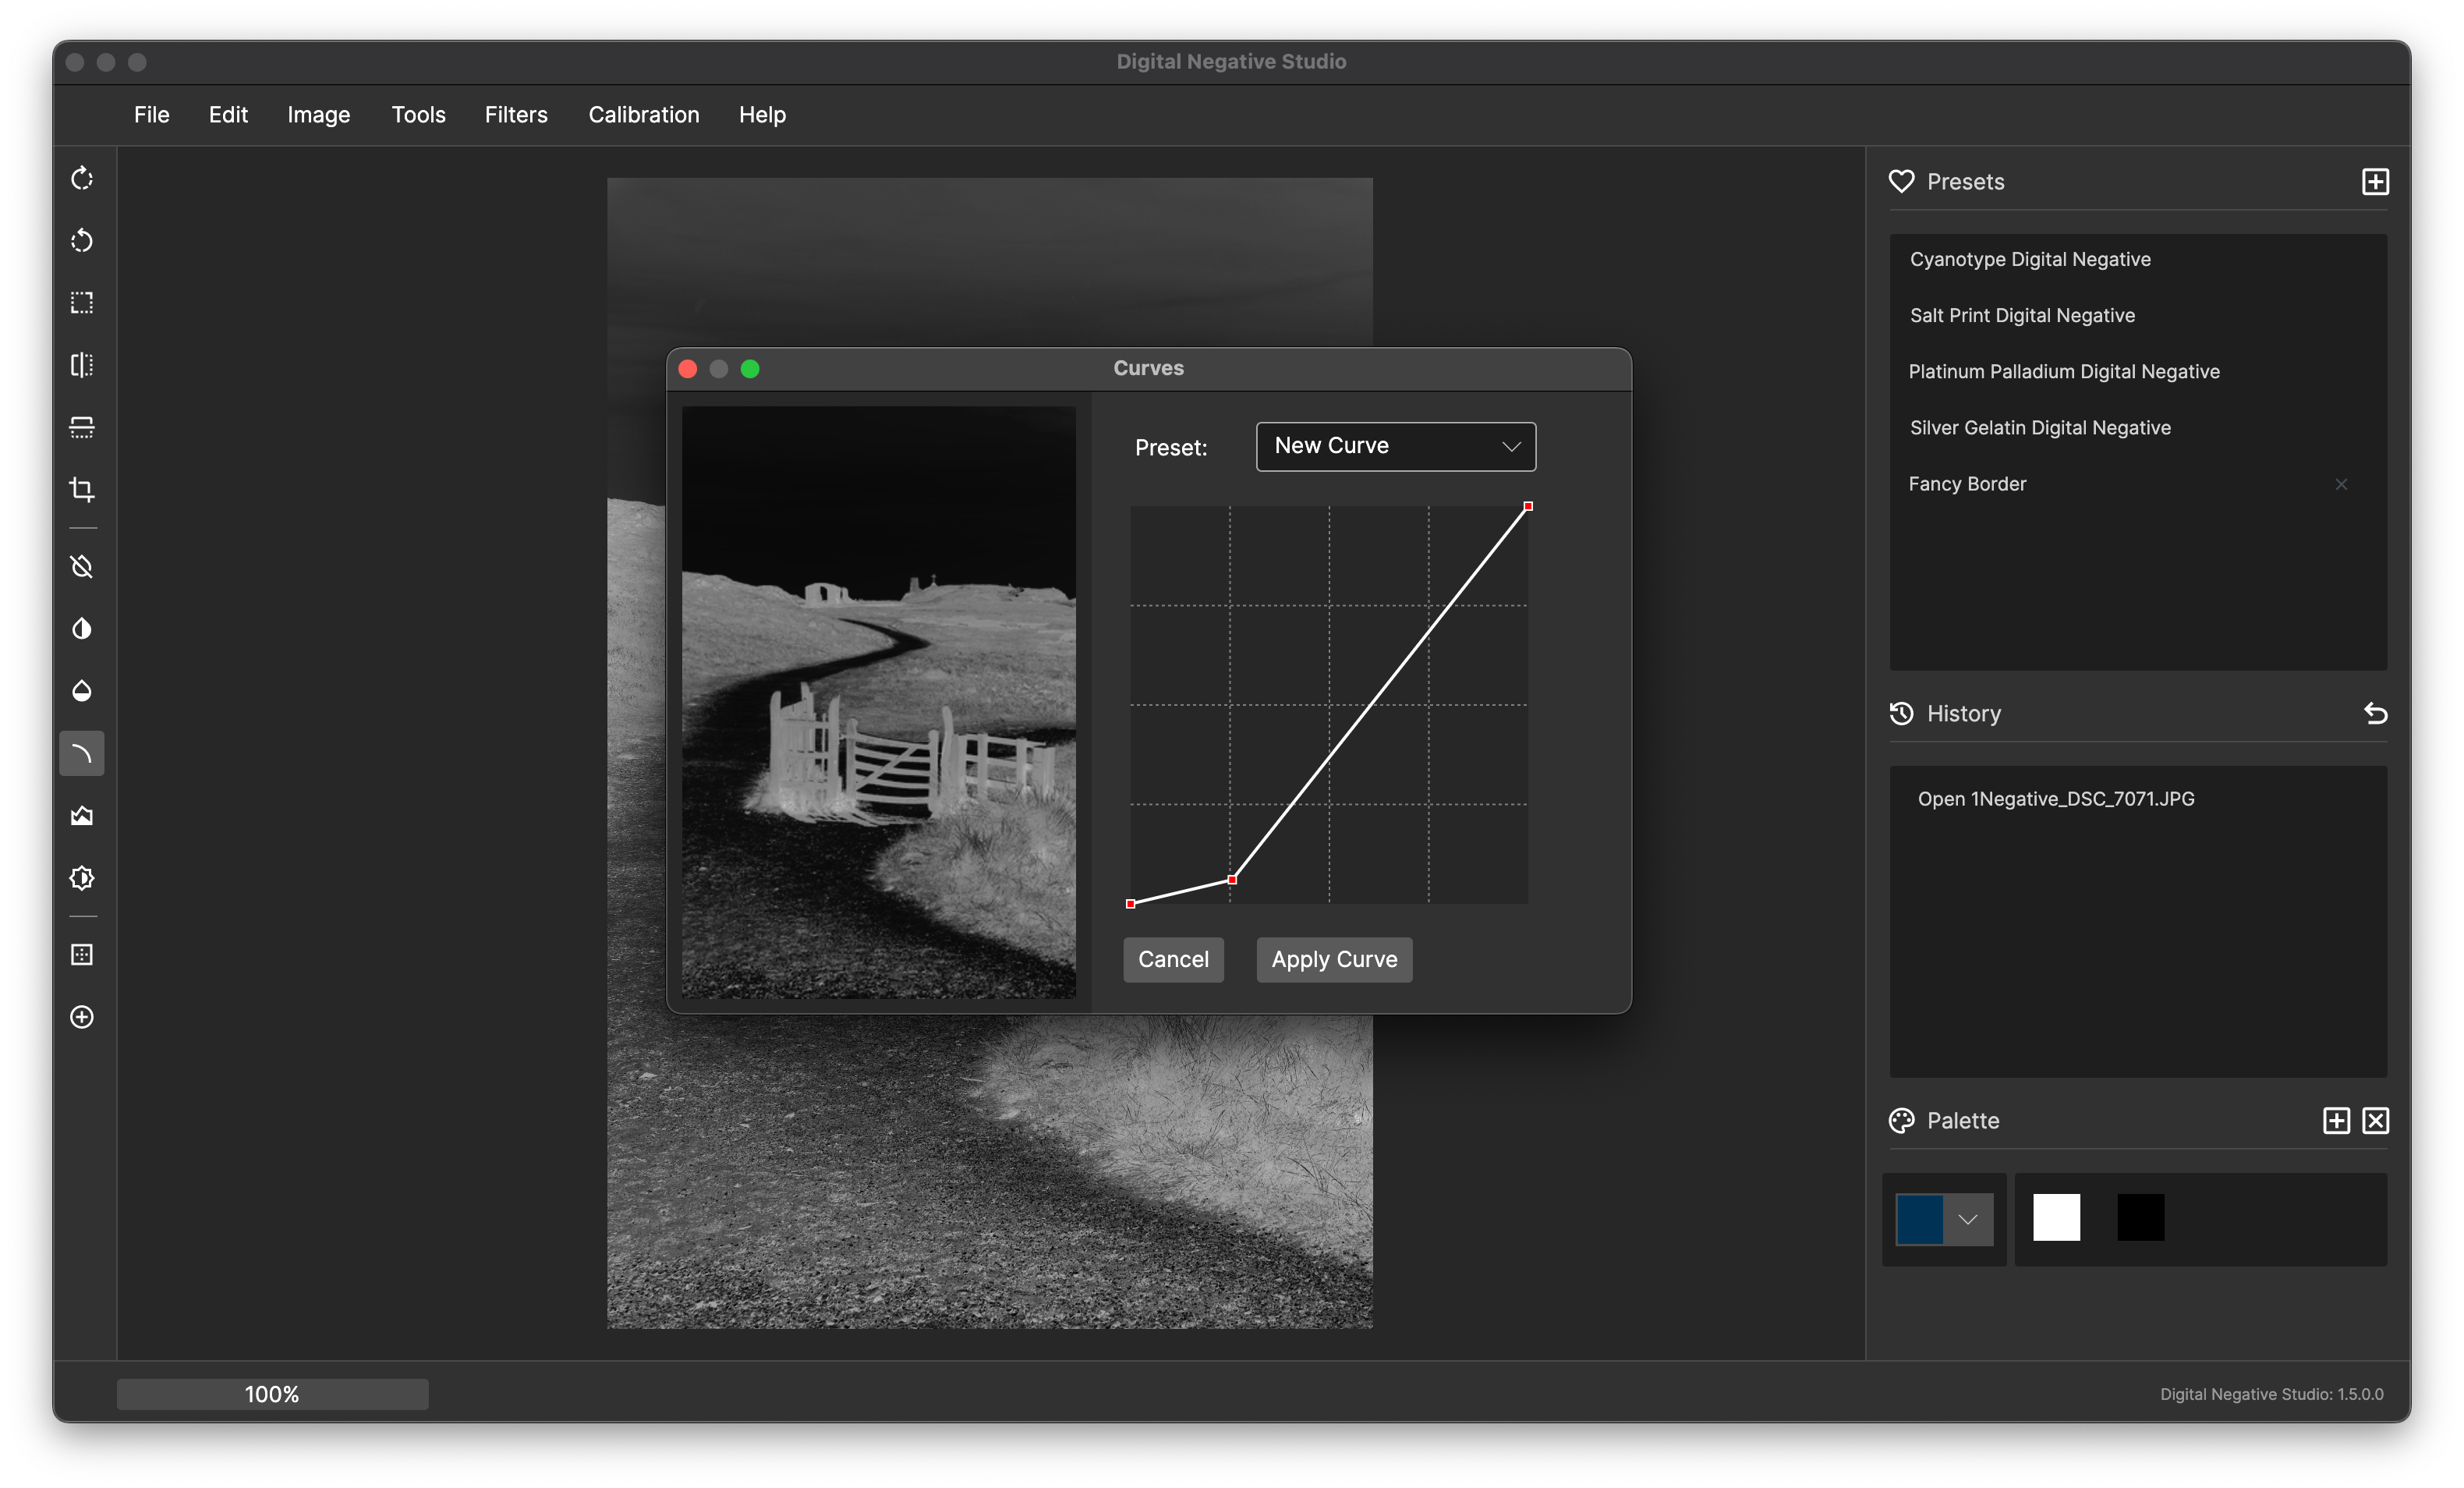
Task: Select the active curves tool icon
Action: coord(82,754)
